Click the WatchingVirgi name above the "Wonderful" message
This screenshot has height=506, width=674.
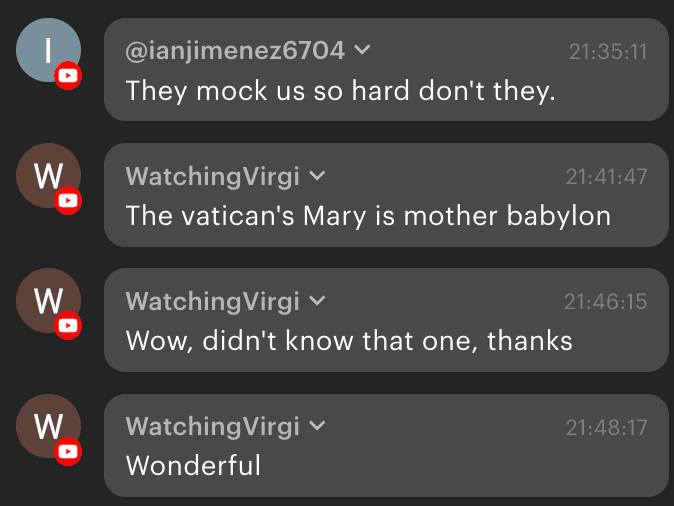tap(212, 426)
